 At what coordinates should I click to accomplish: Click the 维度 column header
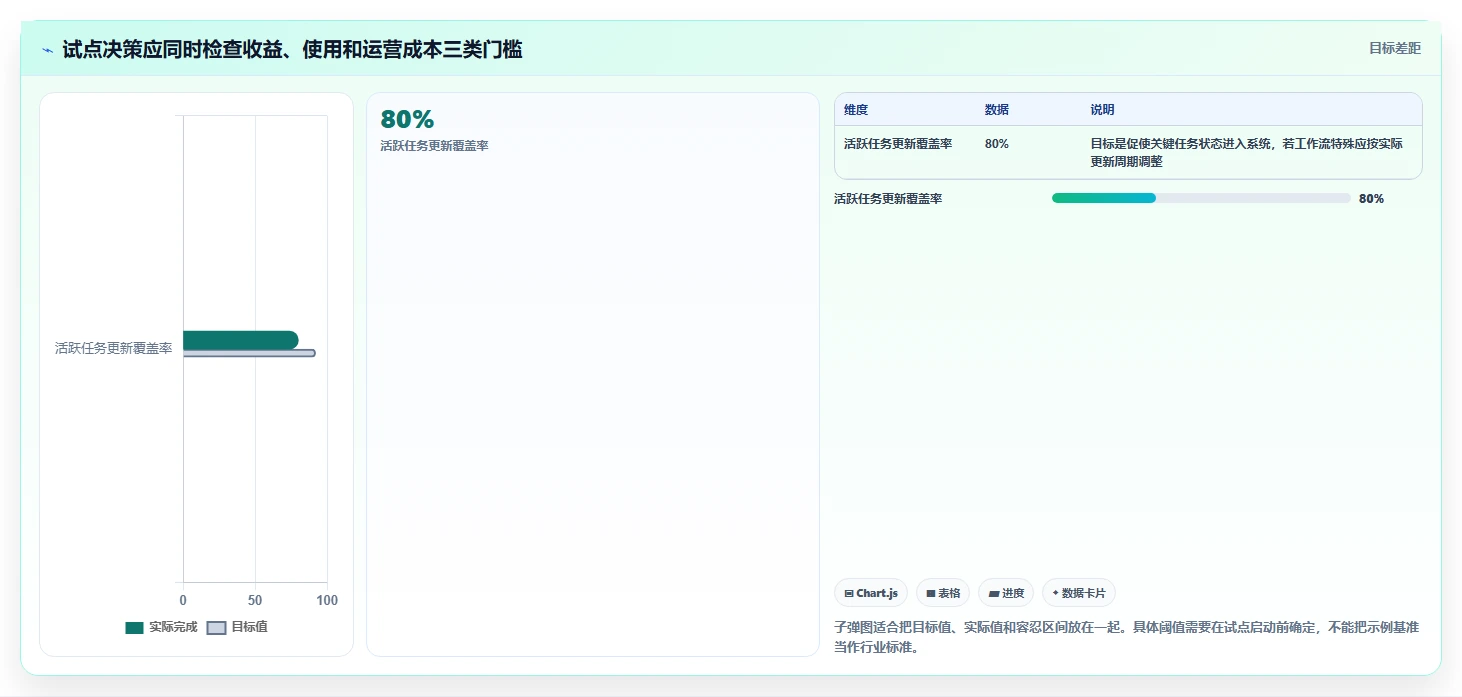[x=856, y=110]
